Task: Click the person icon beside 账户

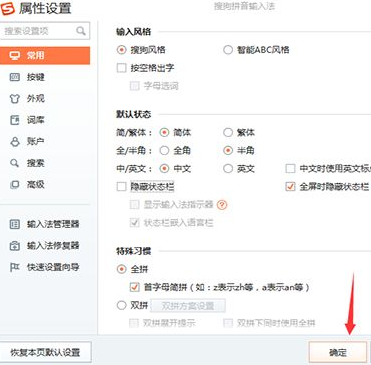Action: point(15,142)
